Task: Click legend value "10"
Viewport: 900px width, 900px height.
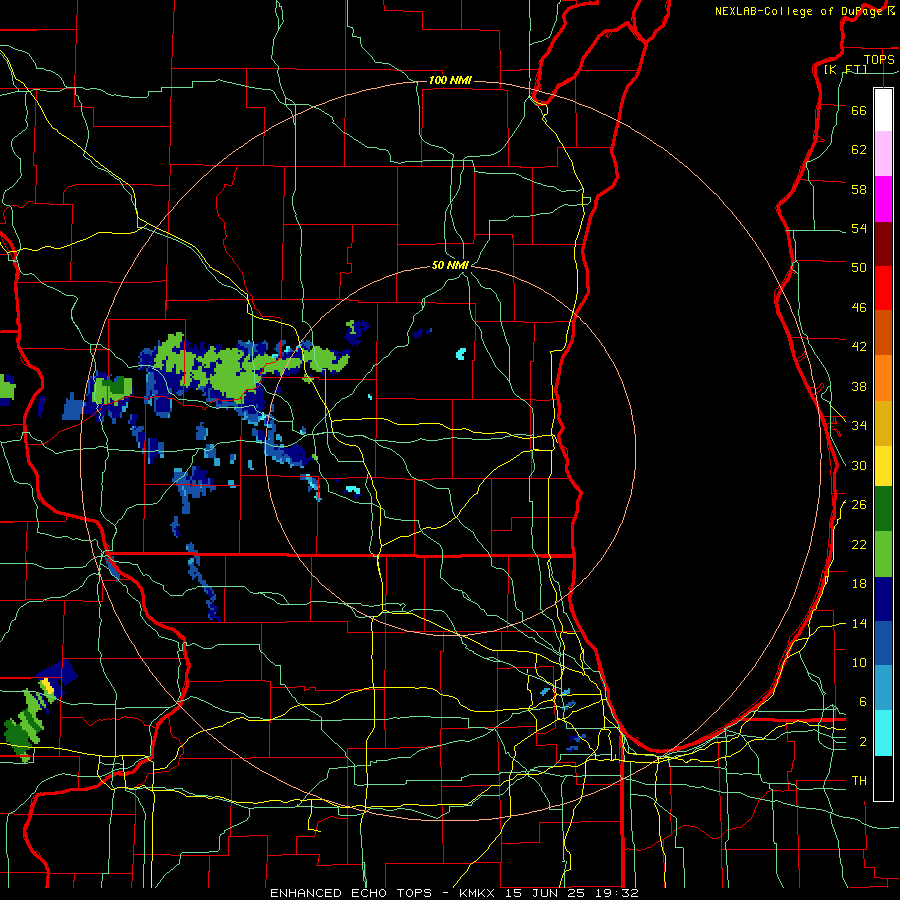Action: tap(859, 662)
